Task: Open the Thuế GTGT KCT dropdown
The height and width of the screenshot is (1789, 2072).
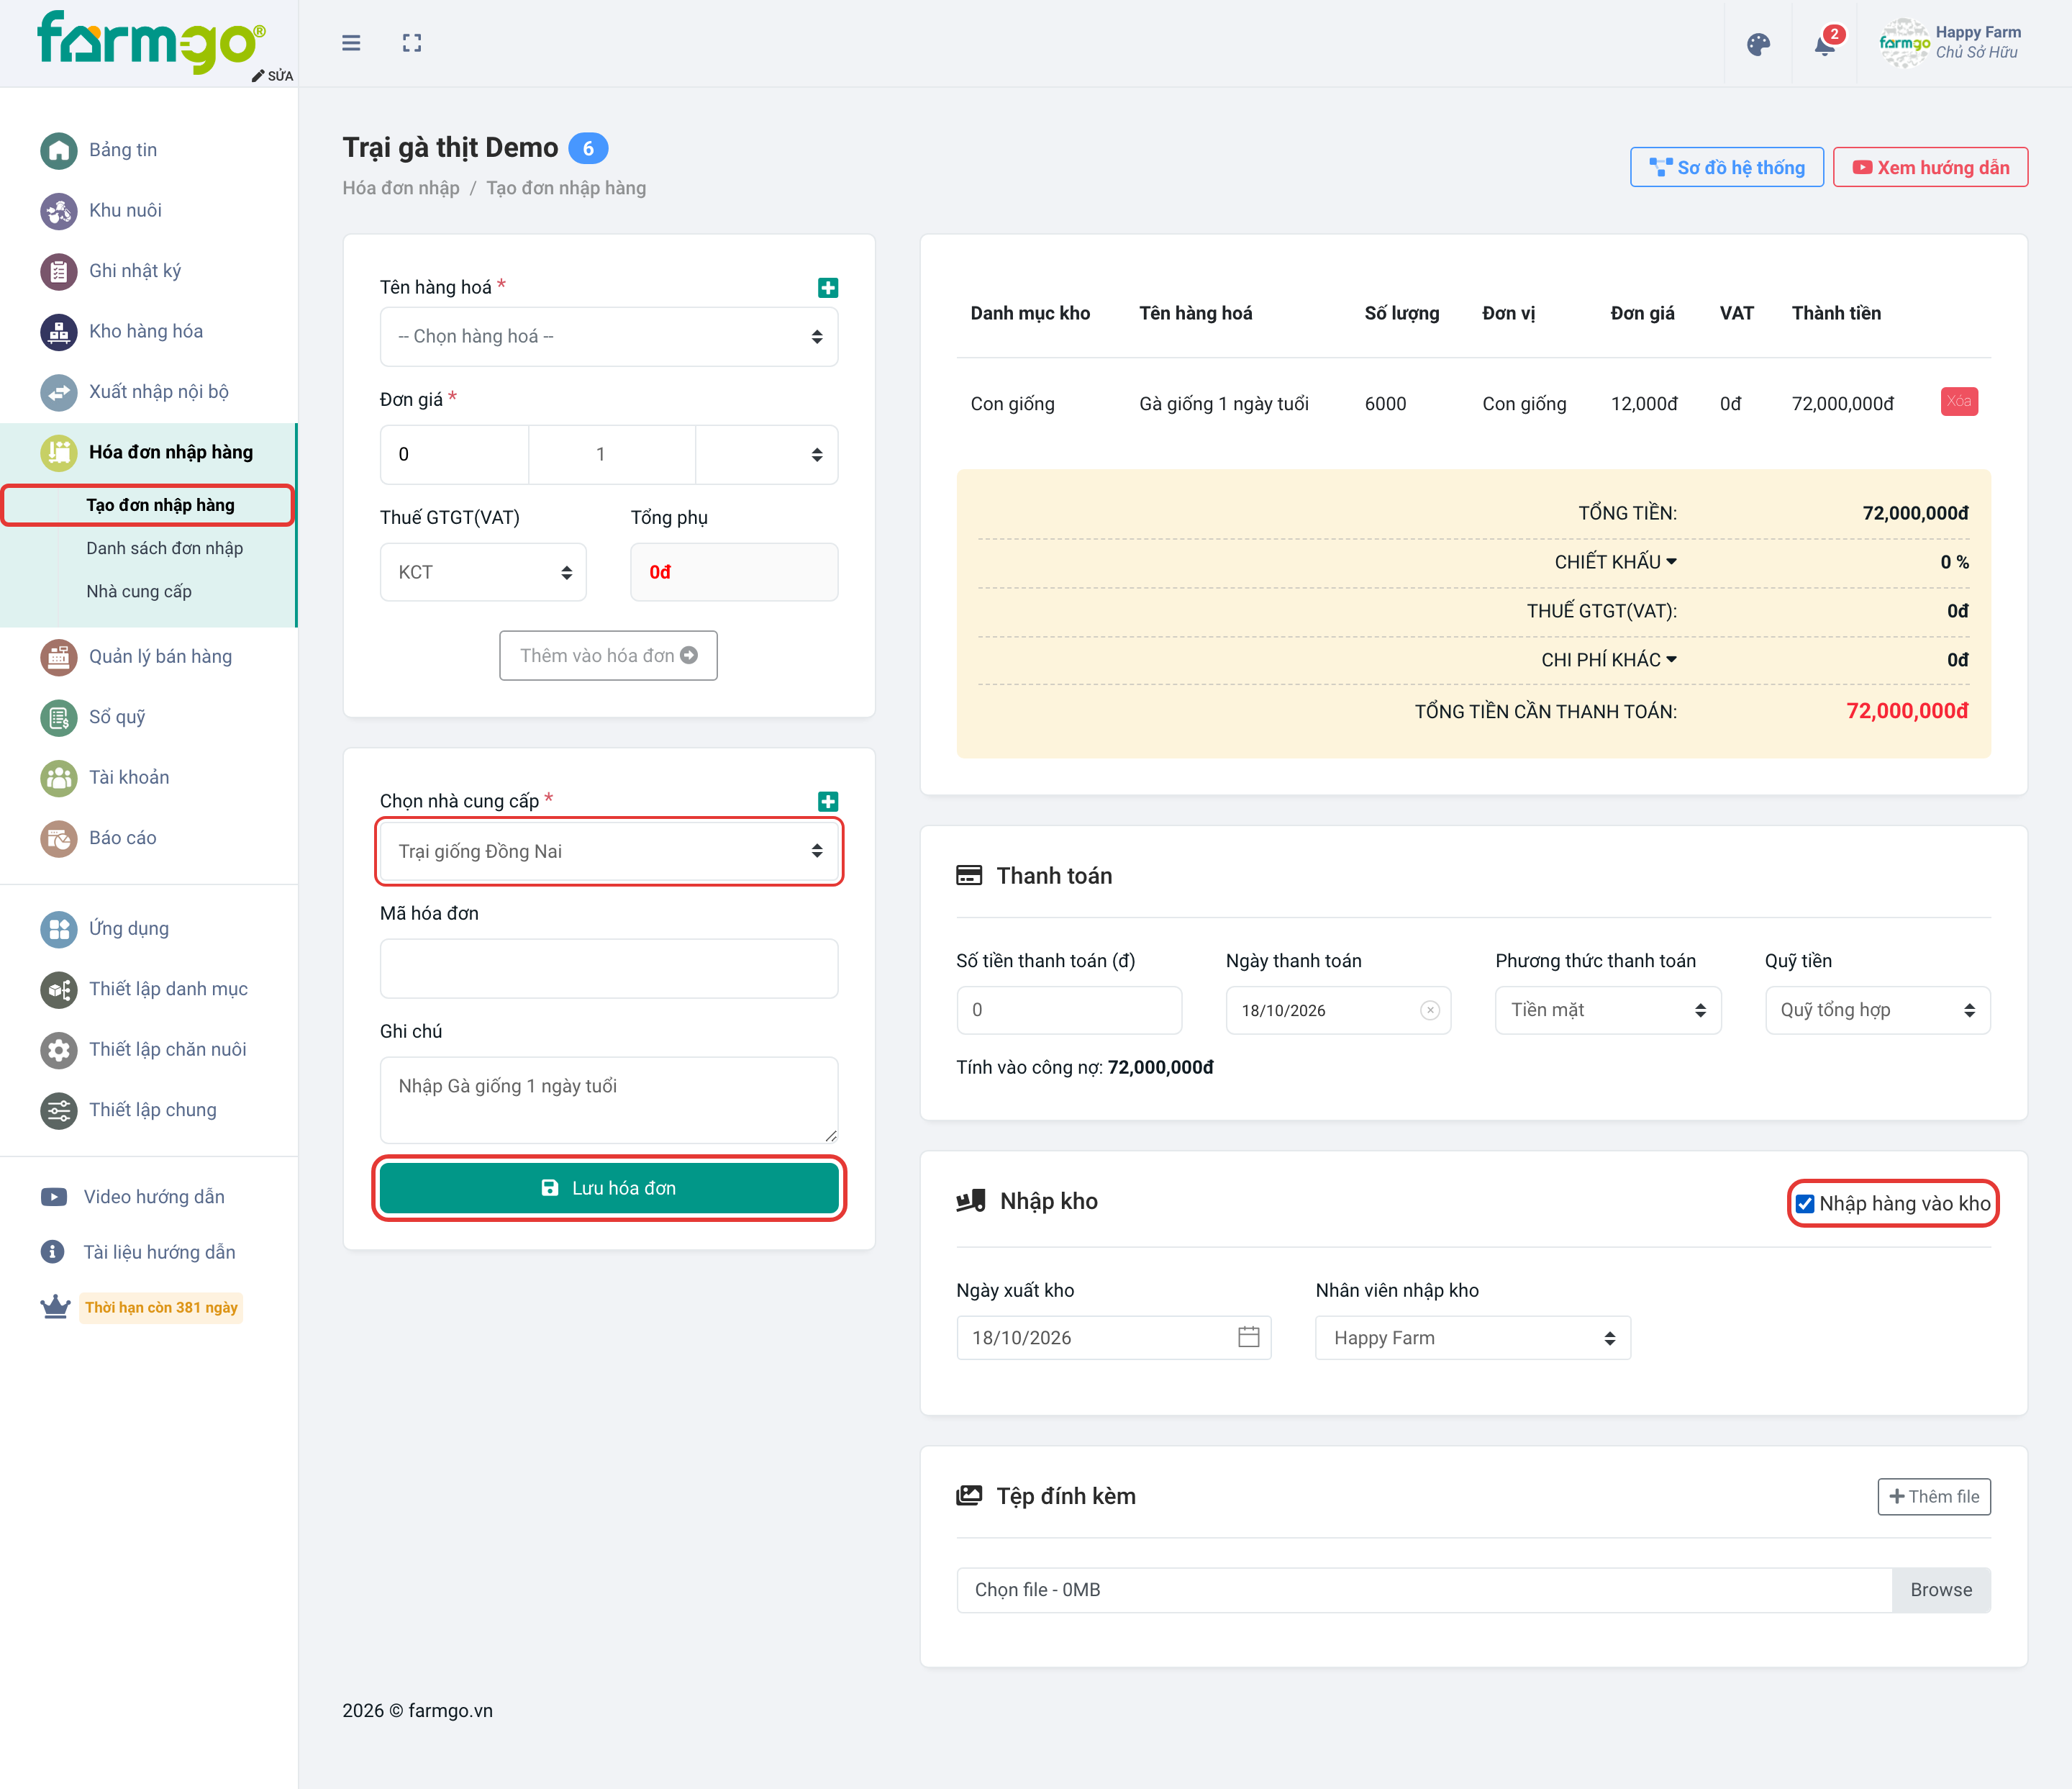Action: pos(483,572)
